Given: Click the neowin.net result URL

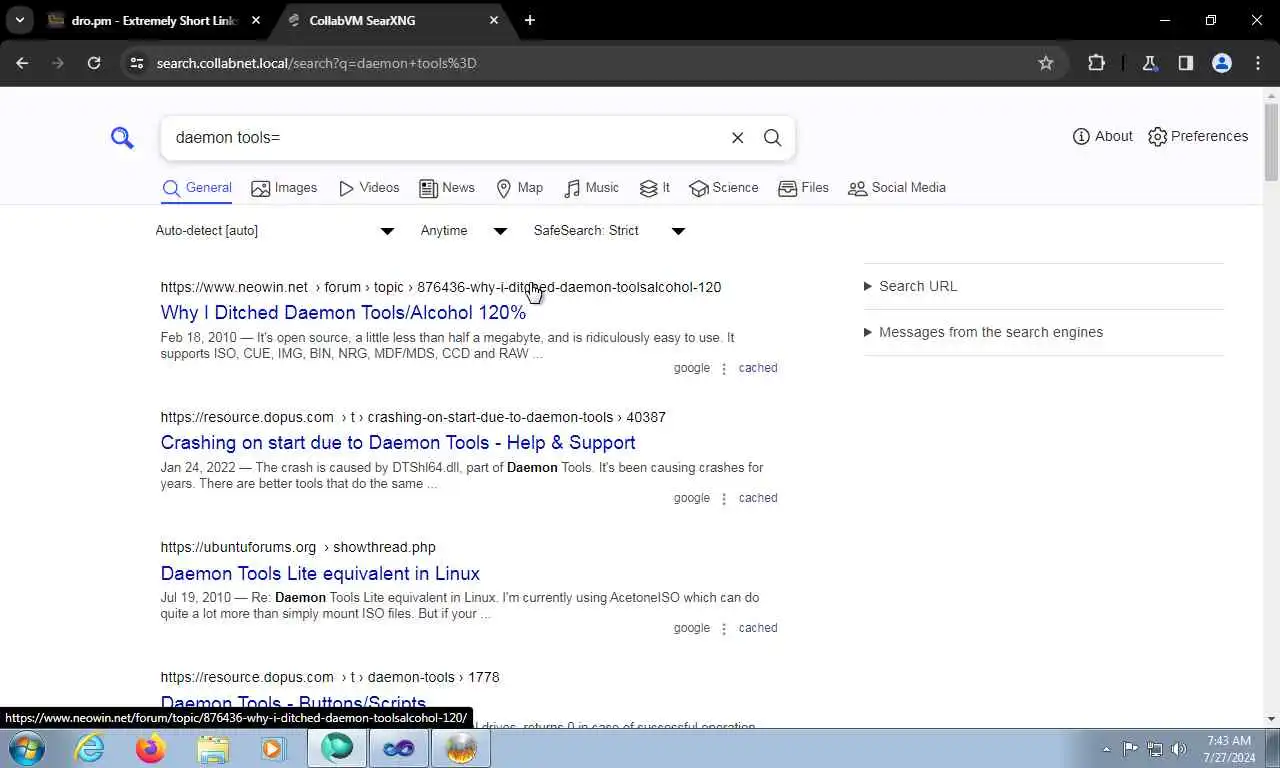Looking at the screenshot, I should click(x=441, y=287).
